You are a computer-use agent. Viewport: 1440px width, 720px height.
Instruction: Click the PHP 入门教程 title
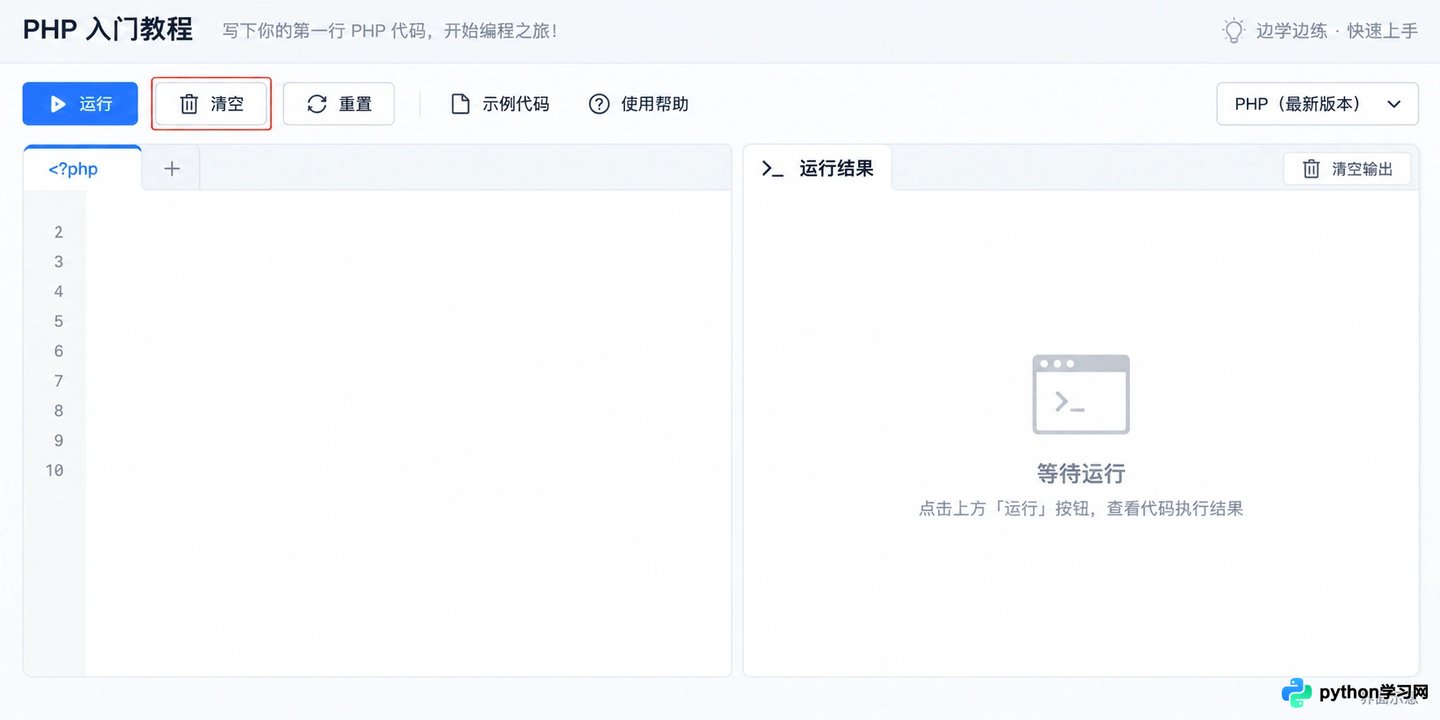pos(108,29)
